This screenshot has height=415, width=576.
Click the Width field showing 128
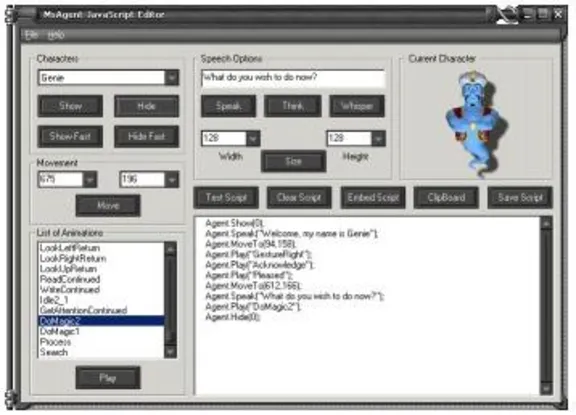pos(224,138)
